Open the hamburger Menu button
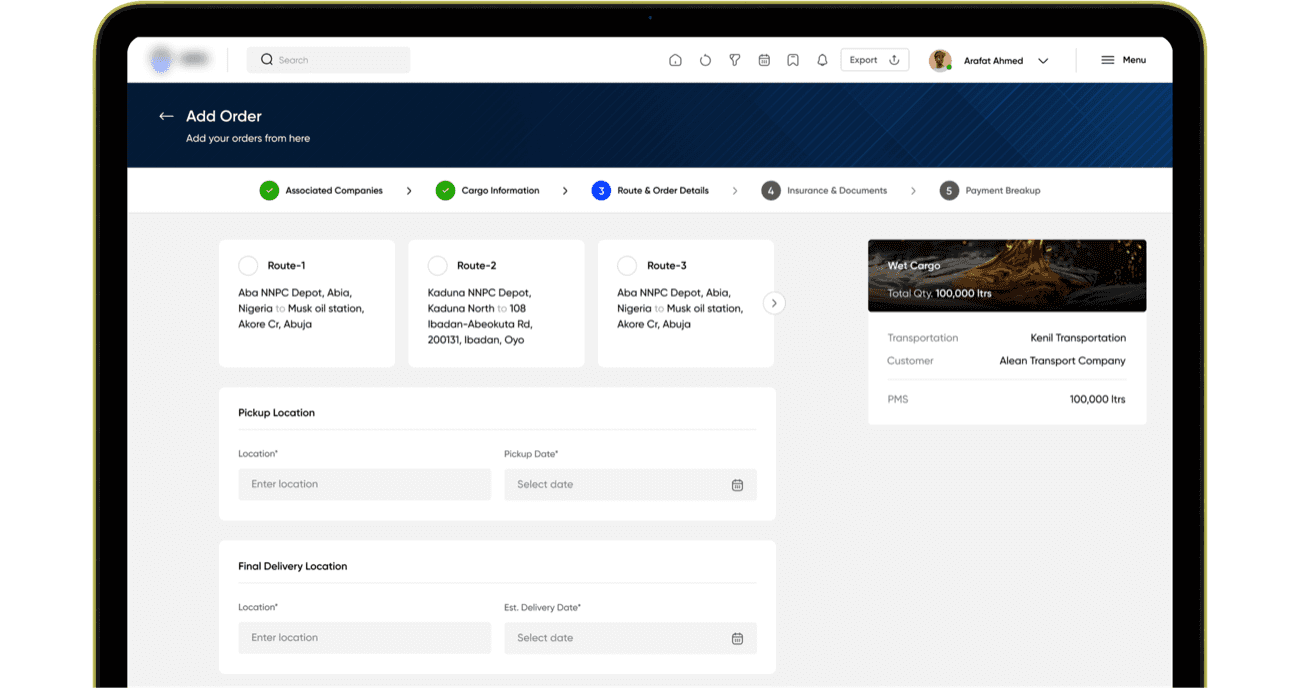This screenshot has width=1300, height=688. [x=1123, y=60]
